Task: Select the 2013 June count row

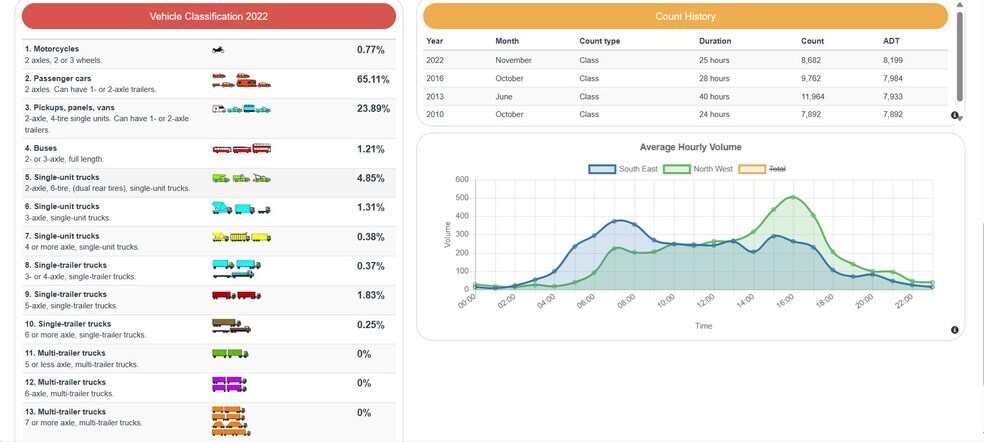Action: point(685,97)
